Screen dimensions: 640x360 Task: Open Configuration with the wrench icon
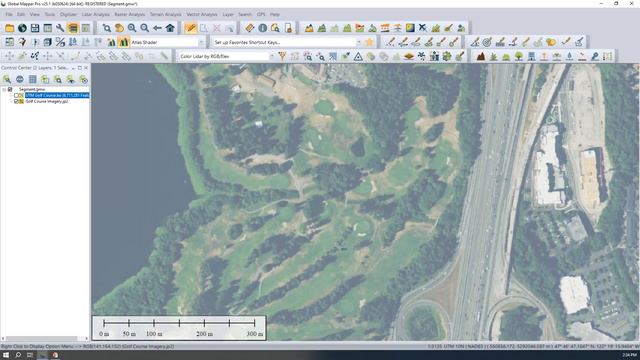[x=60, y=28]
